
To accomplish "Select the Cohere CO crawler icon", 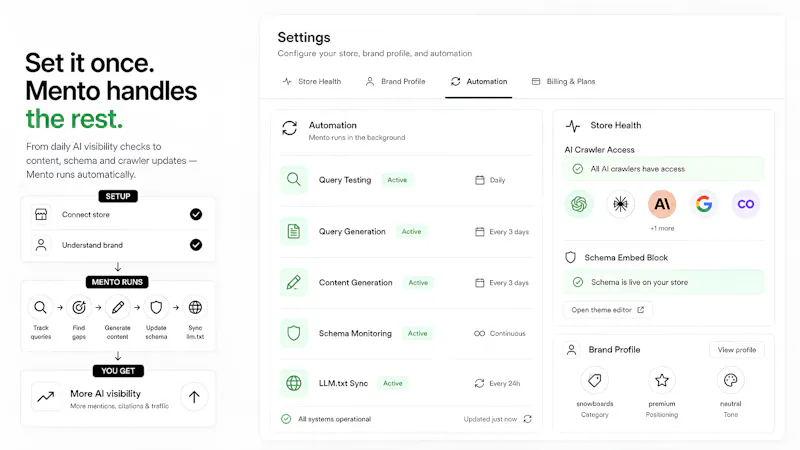I will pyautogui.click(x=745, y=204).
